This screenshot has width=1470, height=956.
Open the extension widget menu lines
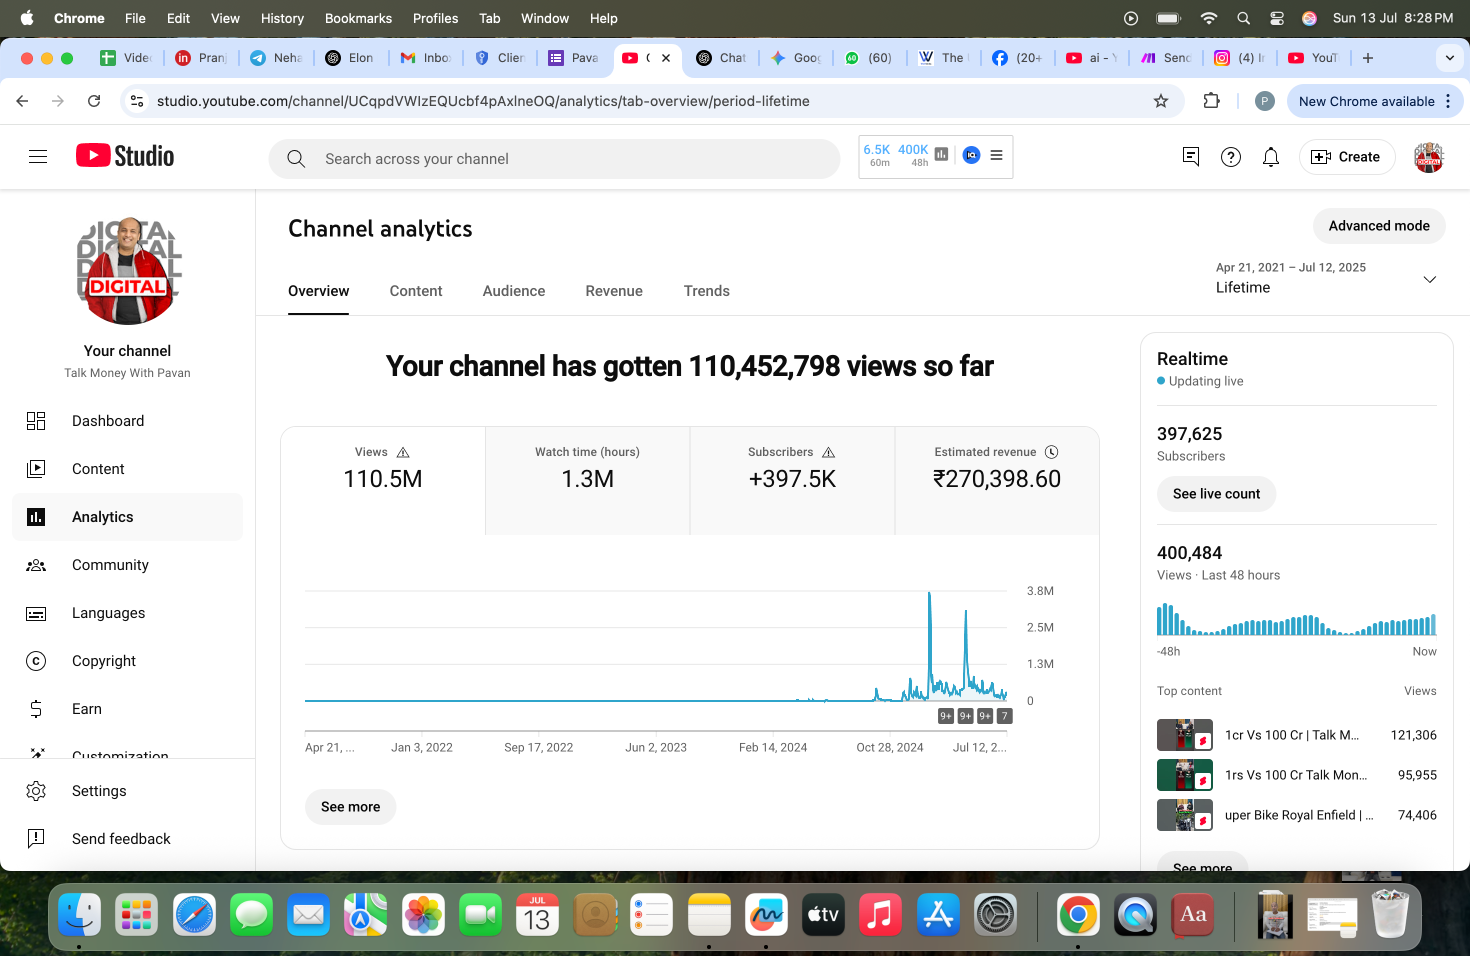(x=996, y=155)
